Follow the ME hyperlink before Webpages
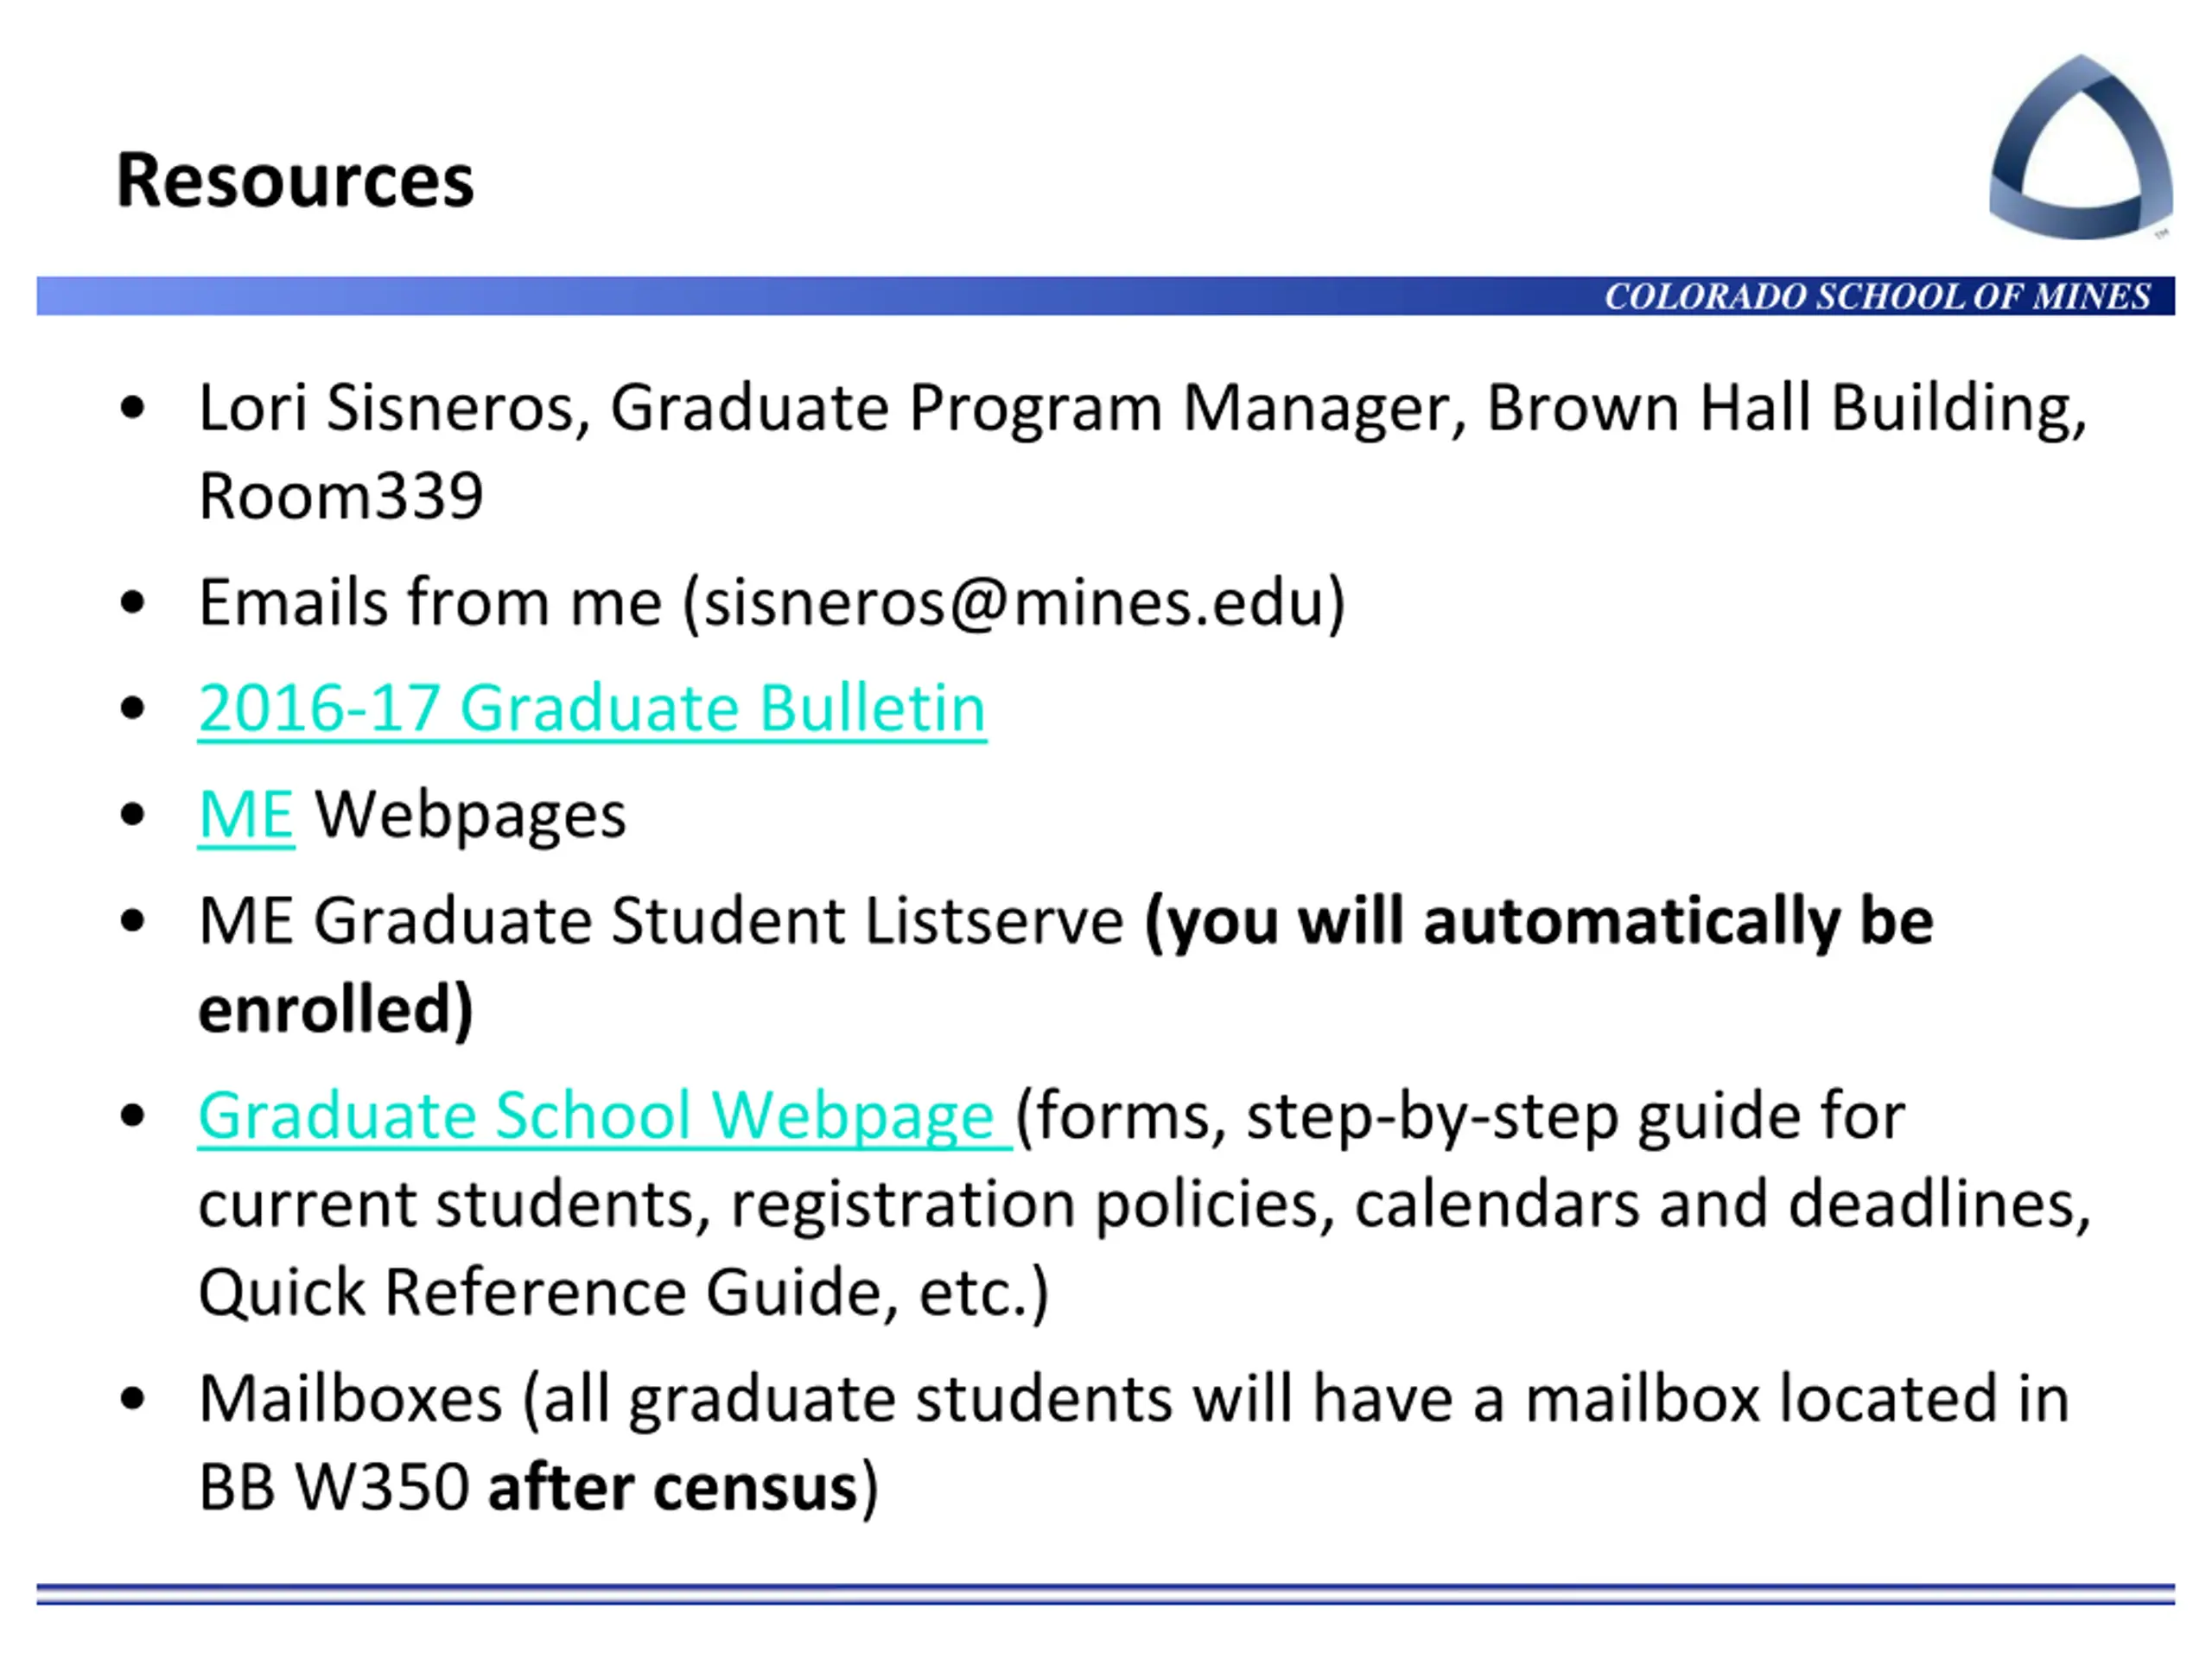Viewport: 2212px width, 1659px height. [x=246, y=814]
